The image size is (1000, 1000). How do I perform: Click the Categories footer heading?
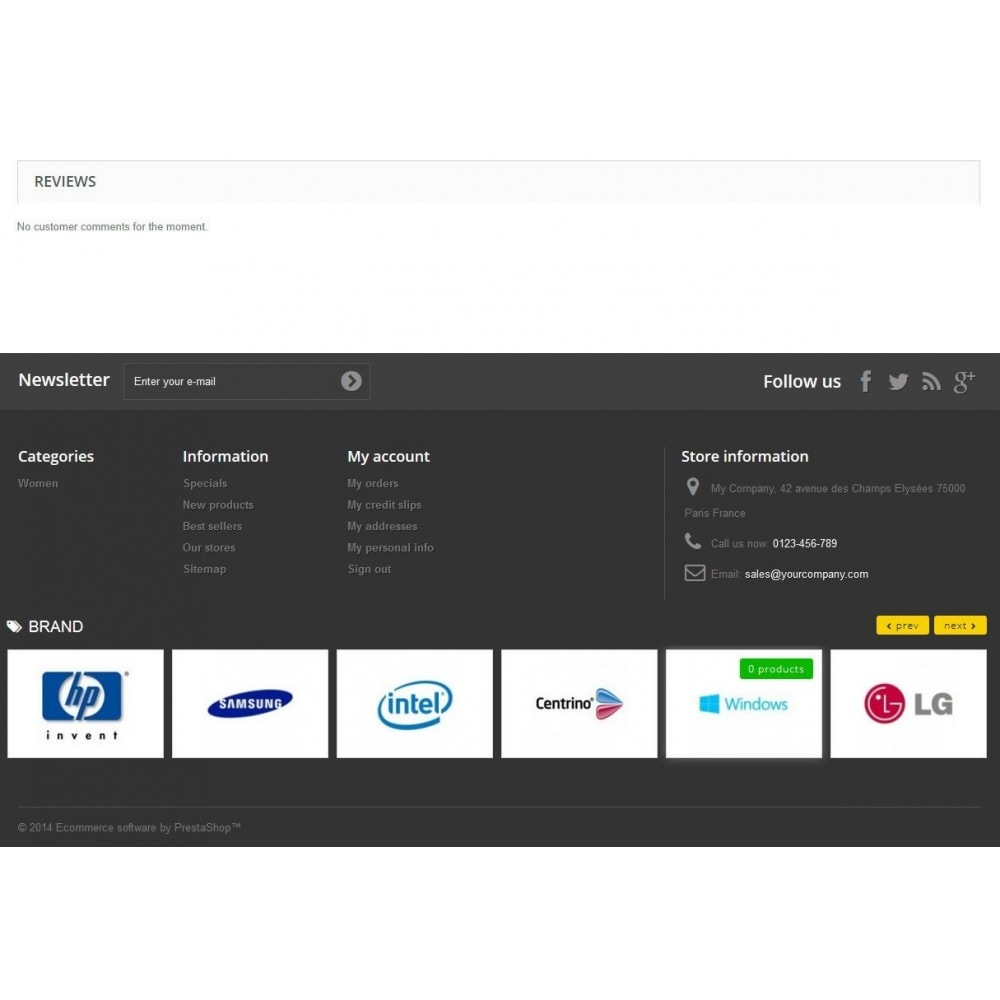click(55, 457)
